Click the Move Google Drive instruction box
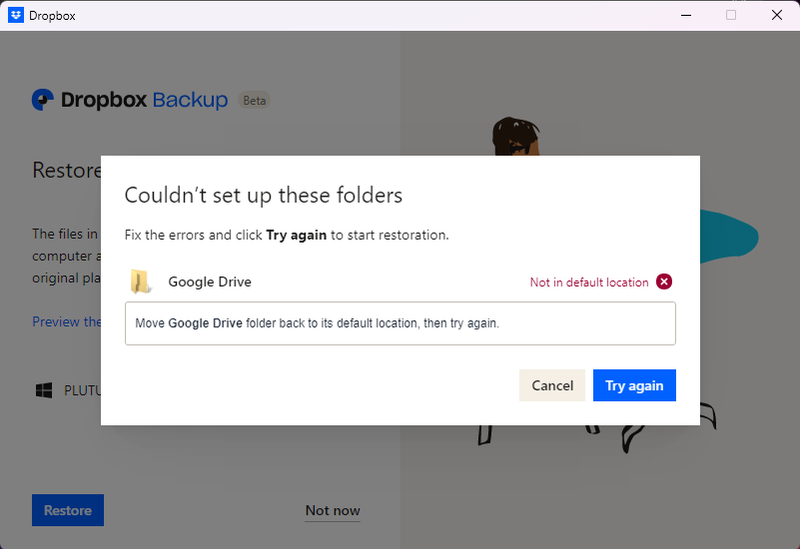The width and height of the screenshot is (800, 549). click(x=400, y=324)
